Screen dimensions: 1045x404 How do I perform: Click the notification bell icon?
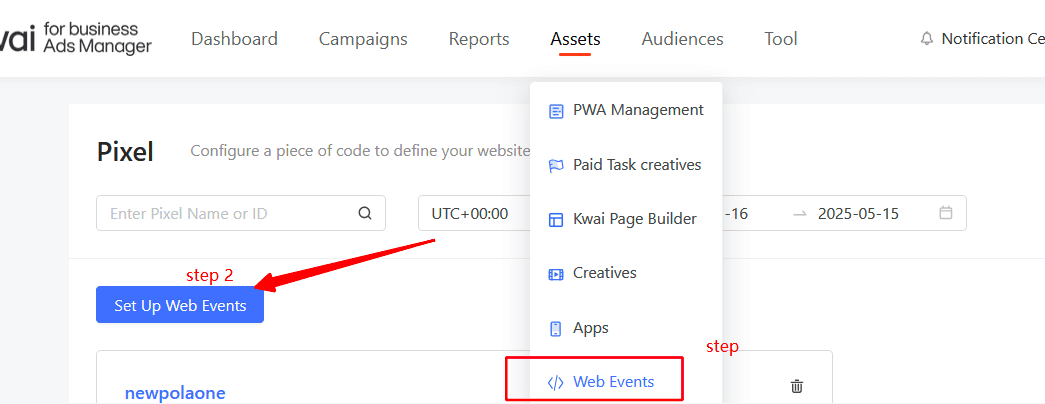coord(927,39)
